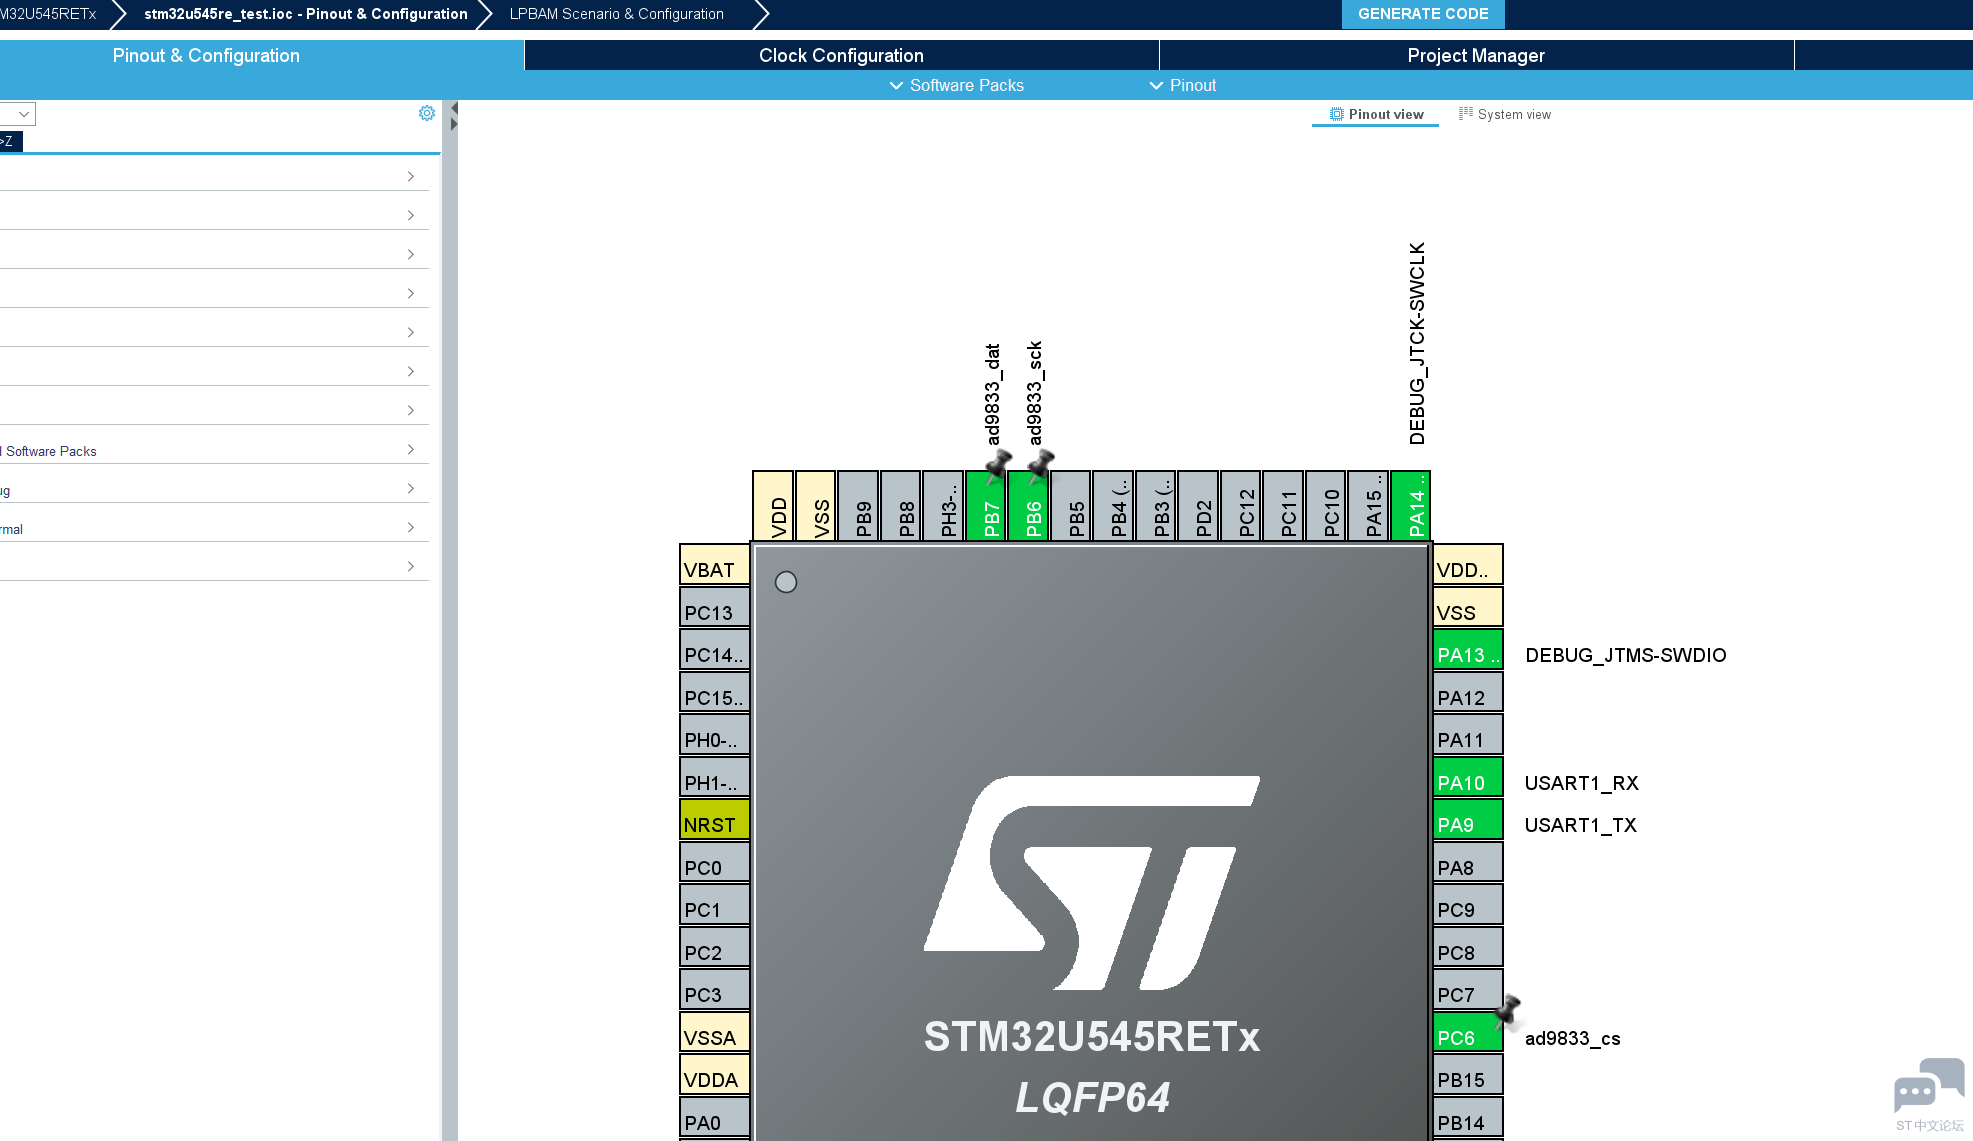Click the ad9833_cs signal label
Viewport: 1973px width, 1141px height.
[x=1573, y=1038]
